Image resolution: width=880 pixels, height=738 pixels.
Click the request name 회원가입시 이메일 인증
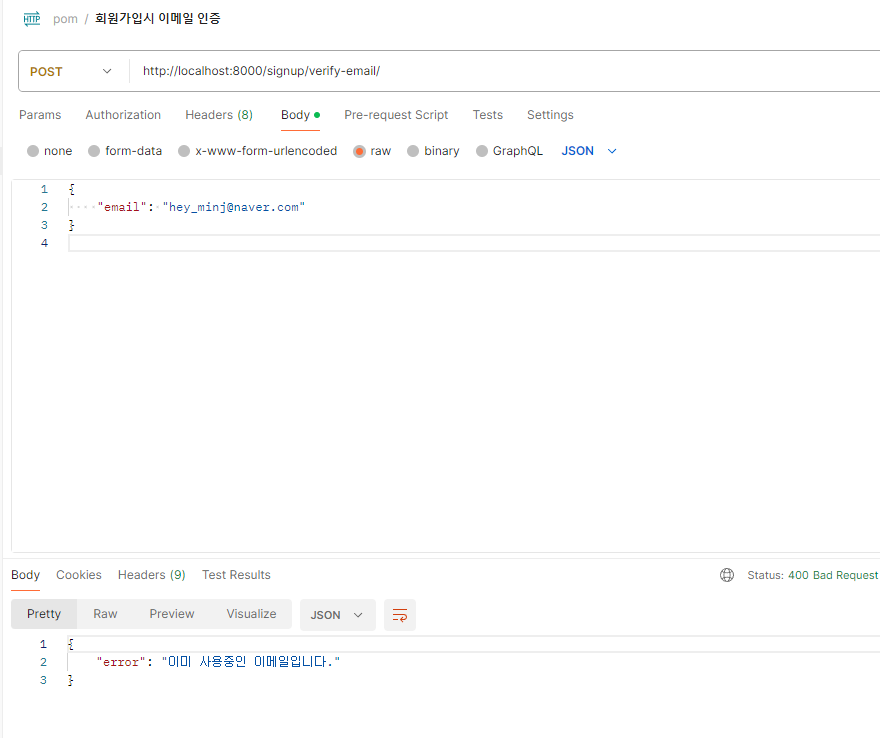(158, 19)
